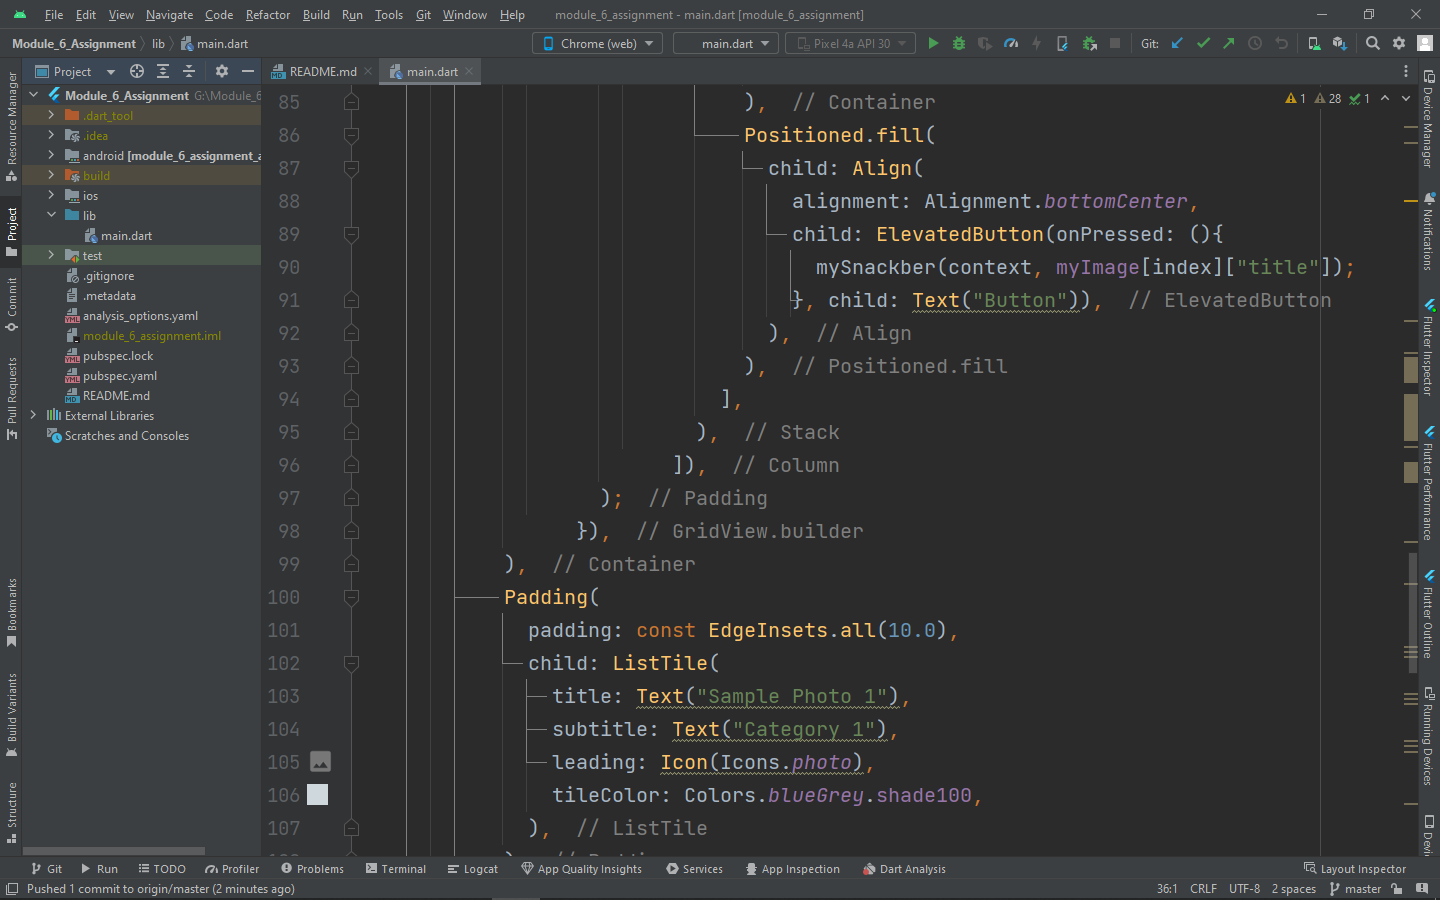Click the image thumbnail on line 105
1440x900 pixels.
[x=319, y=762]
